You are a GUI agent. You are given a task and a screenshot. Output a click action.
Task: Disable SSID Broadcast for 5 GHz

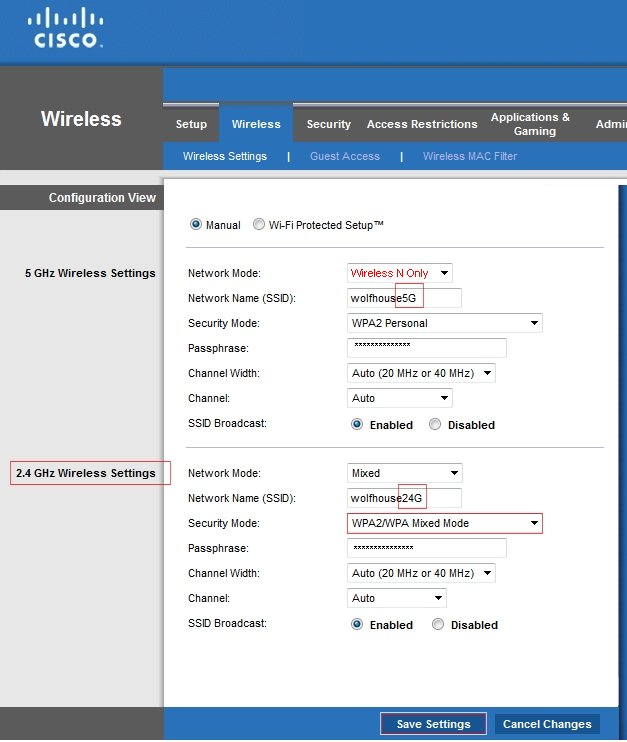coord(435,424)
